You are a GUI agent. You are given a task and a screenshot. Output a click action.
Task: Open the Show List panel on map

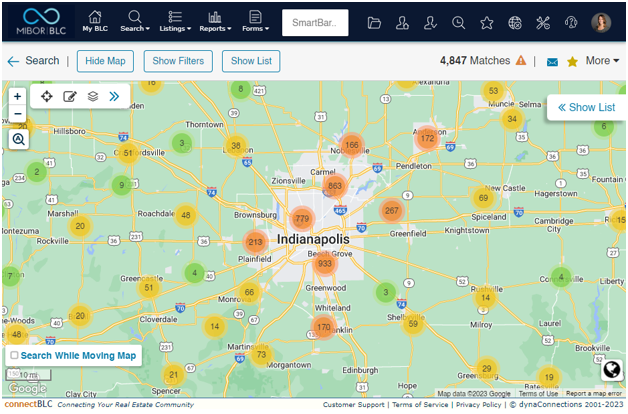click(x=586, y=107)
